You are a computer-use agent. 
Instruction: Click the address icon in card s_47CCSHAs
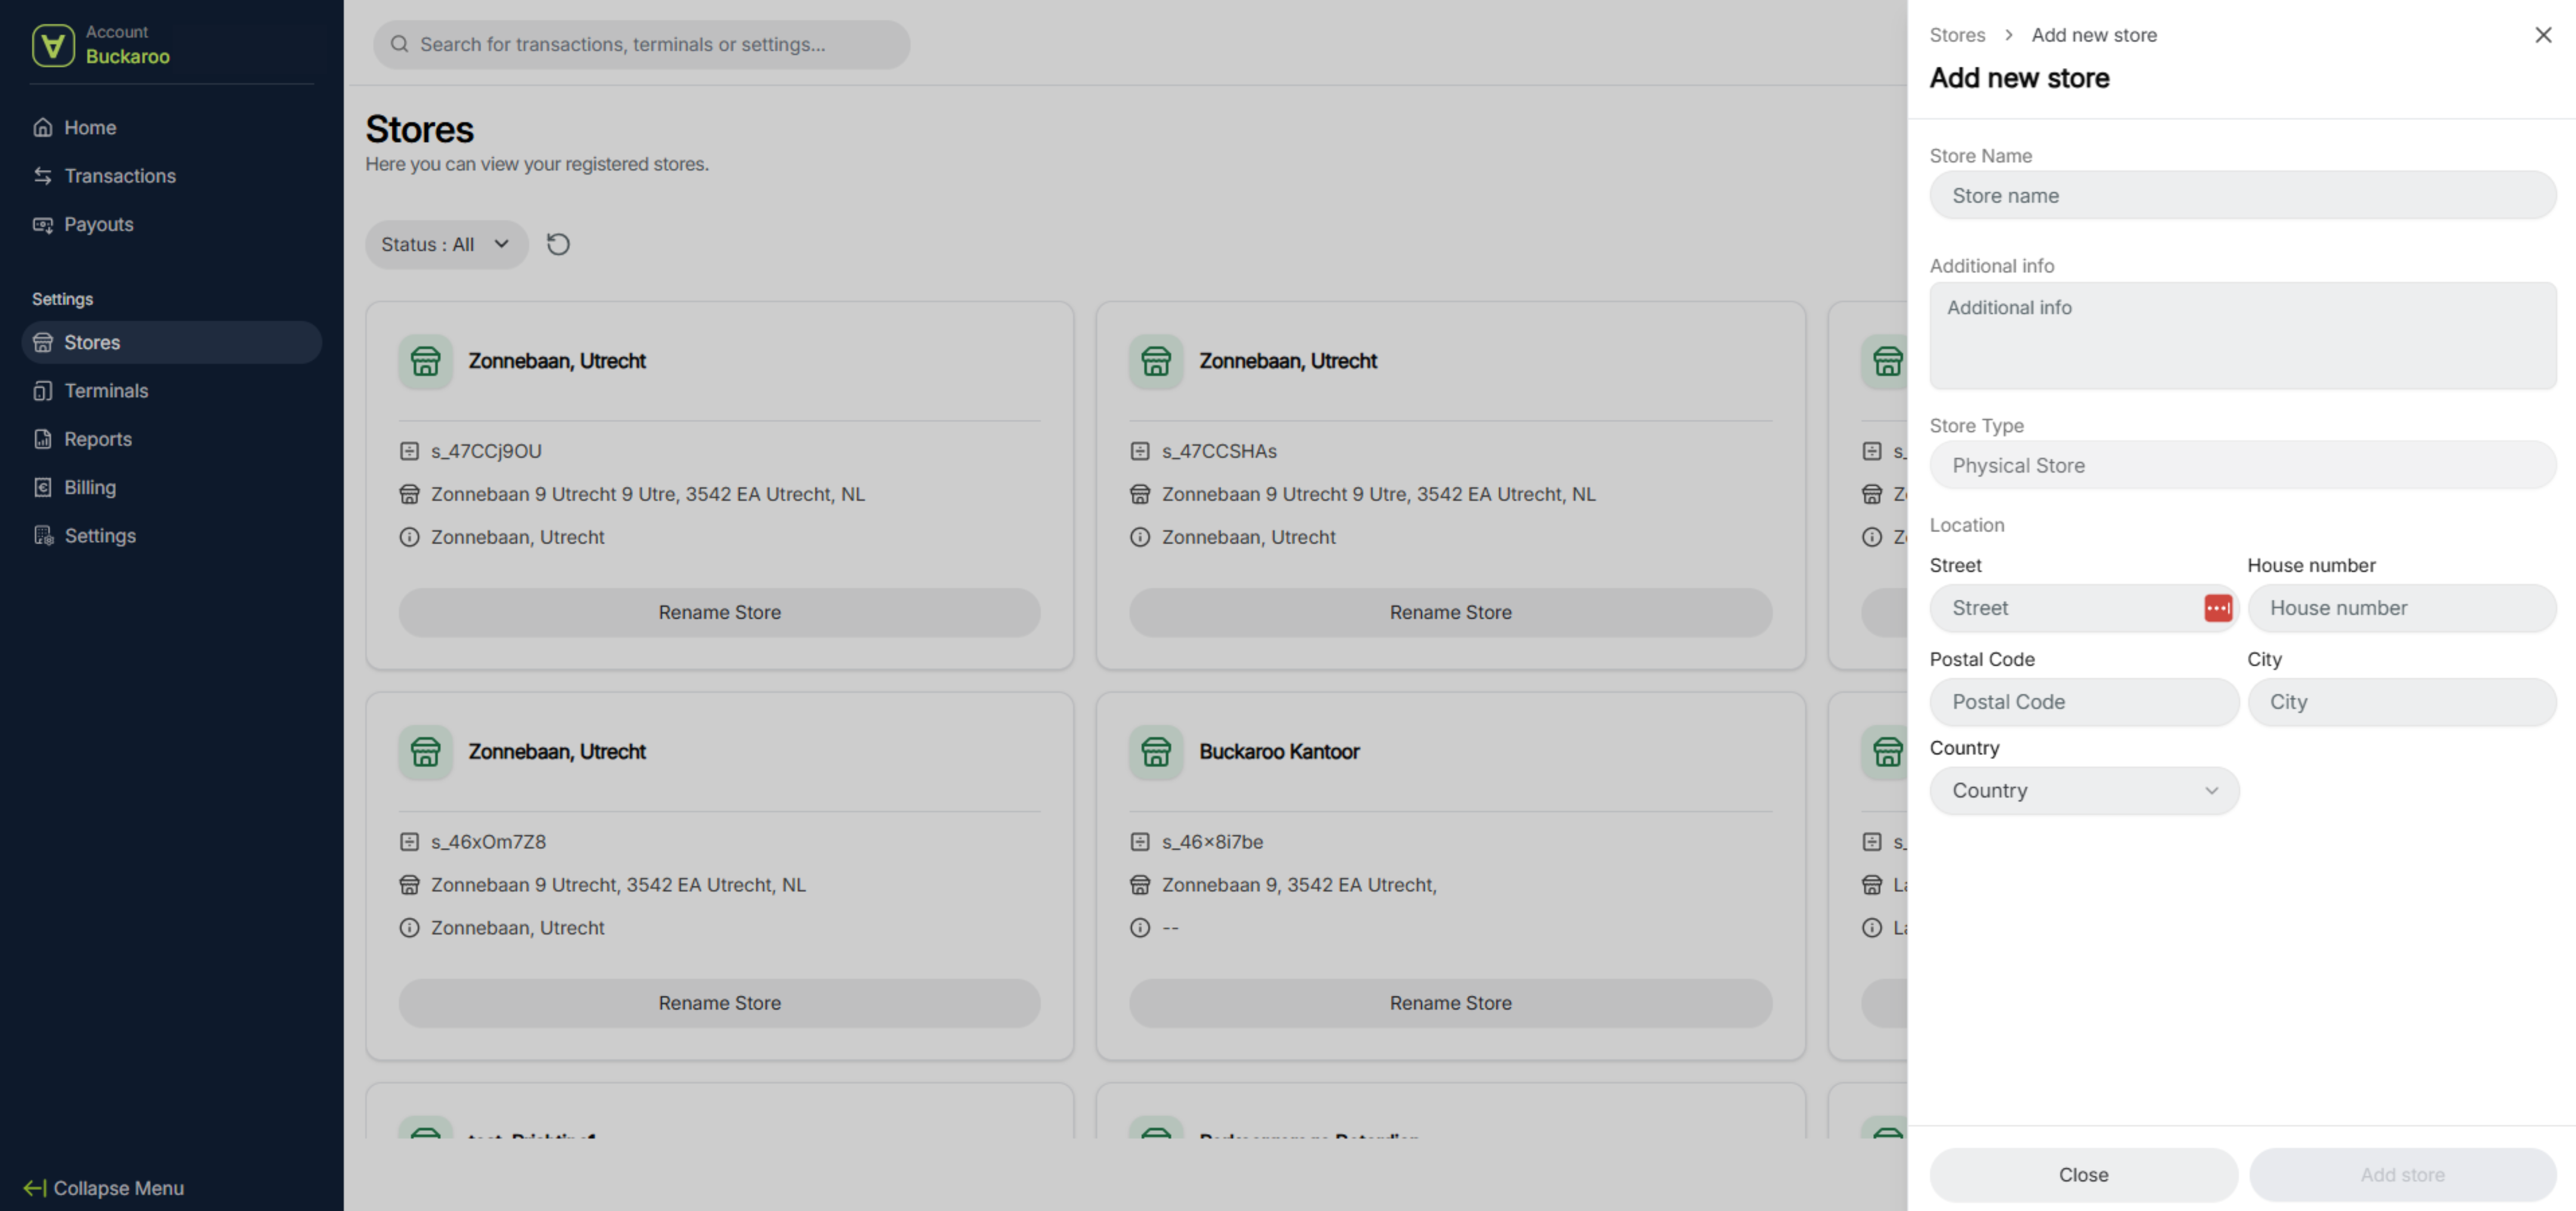click(x=1140, y=494)
